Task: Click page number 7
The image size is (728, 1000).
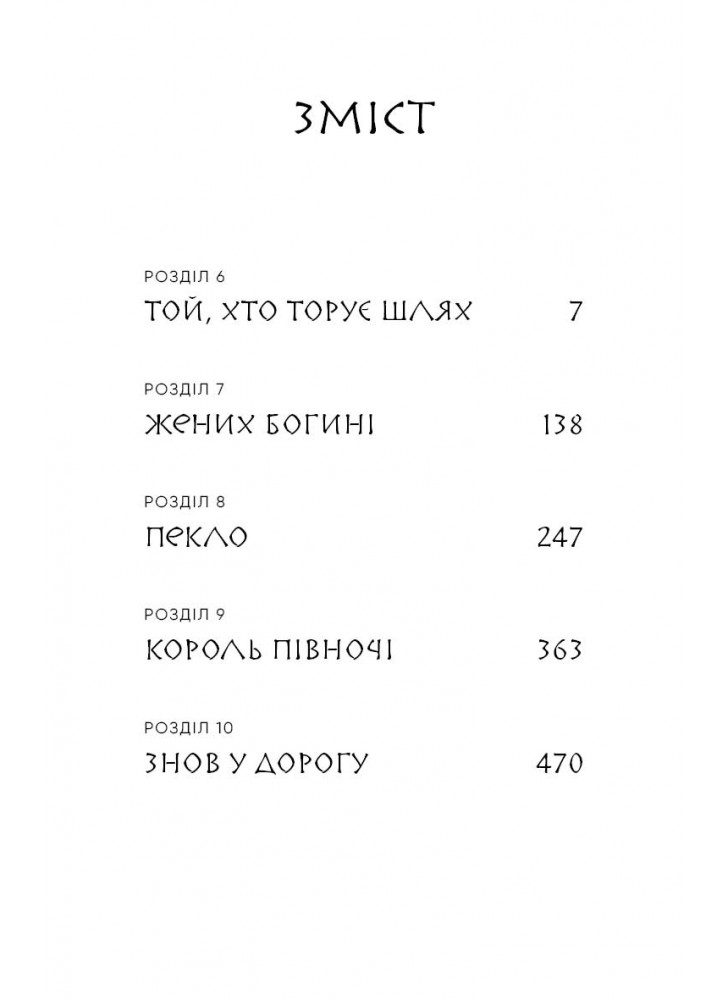Action: (x=575, y=312)
